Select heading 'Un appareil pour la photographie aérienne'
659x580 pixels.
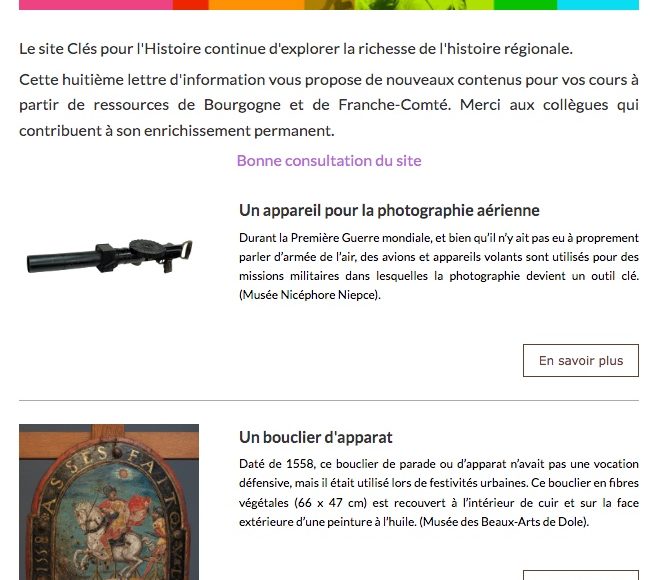(x=389, y=210)
